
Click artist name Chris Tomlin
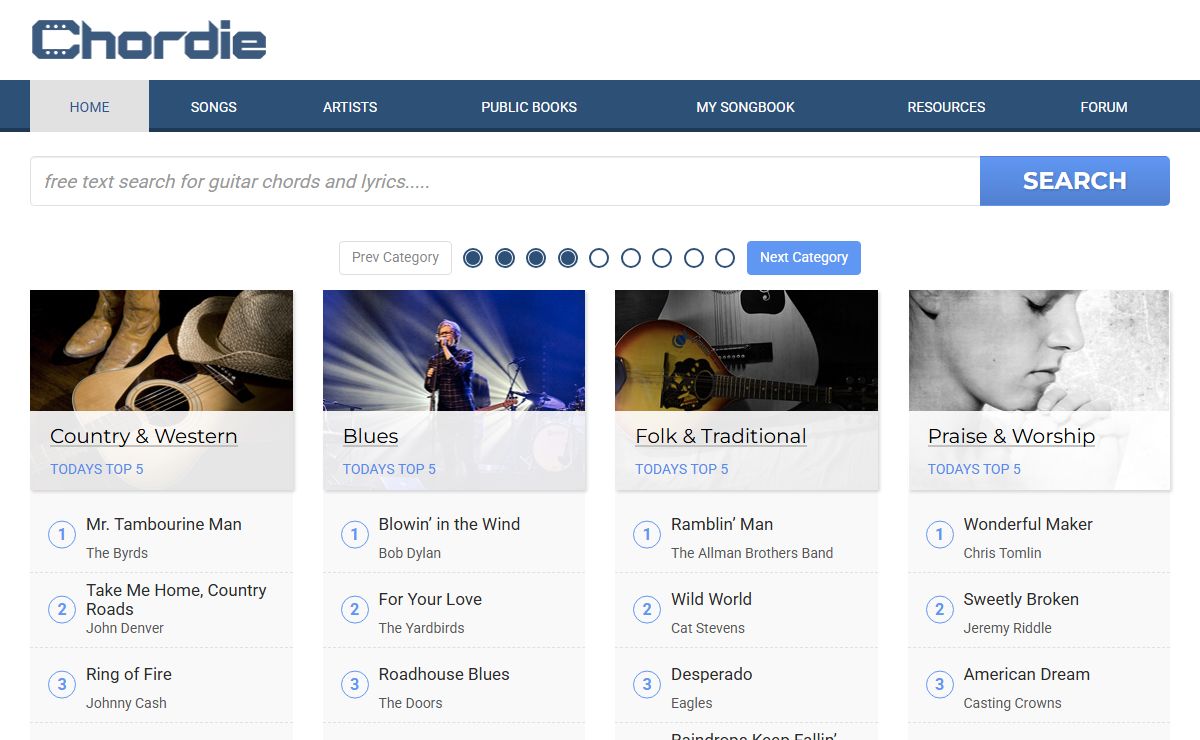[x=1003, y=553]
